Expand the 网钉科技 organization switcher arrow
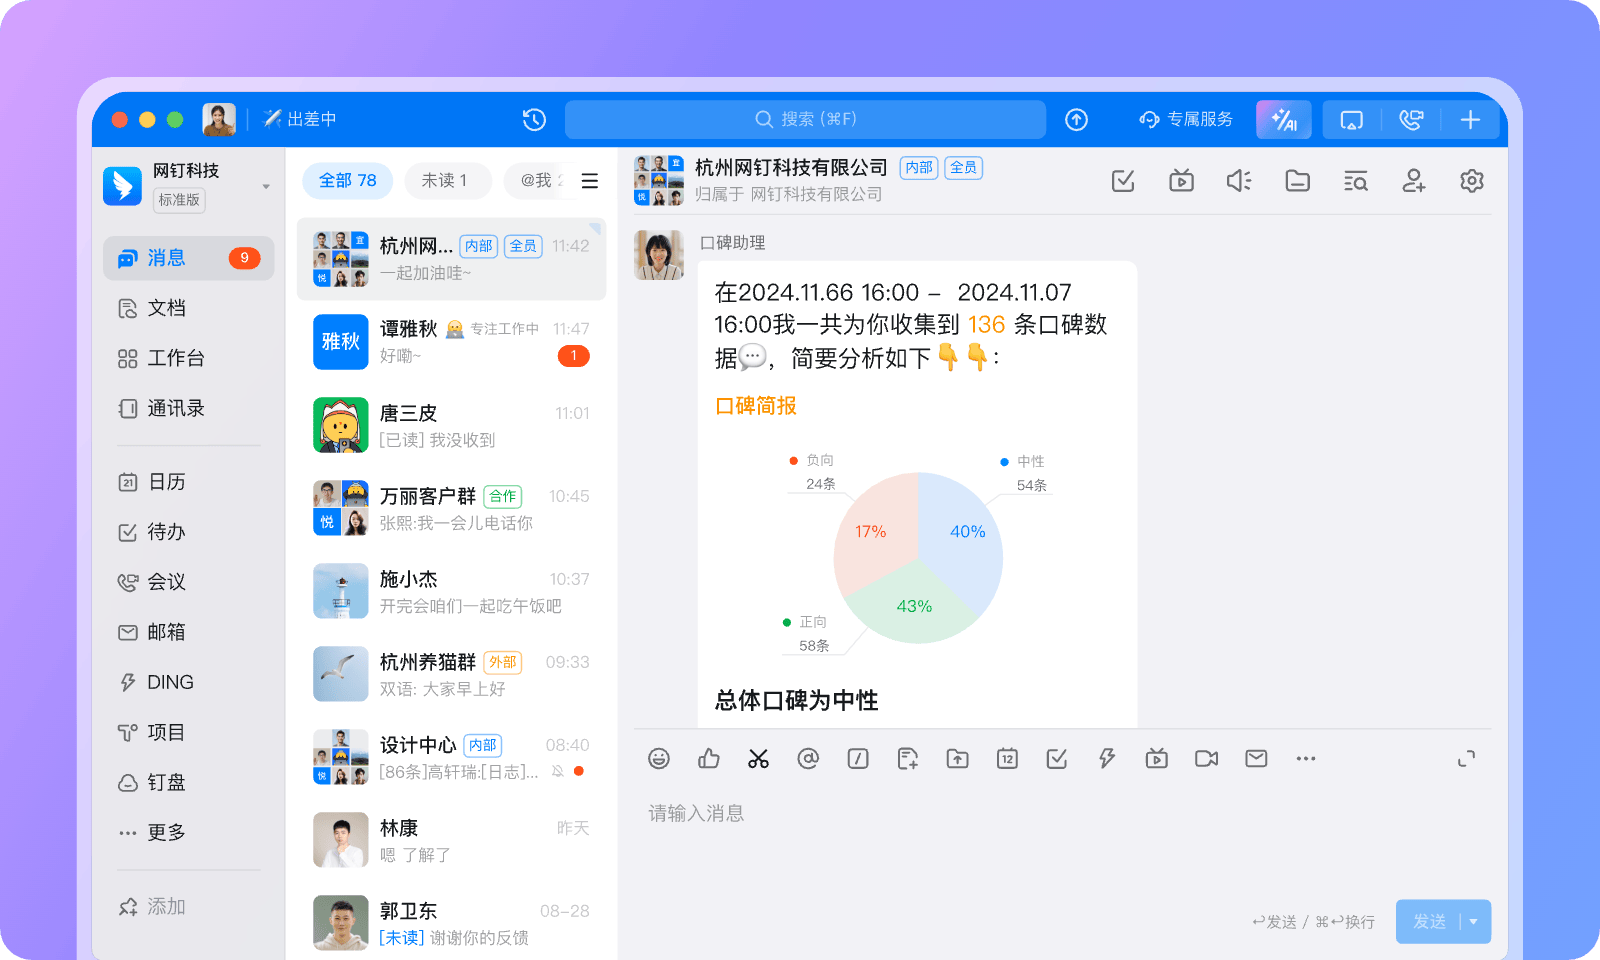The height and width of the screenshot is (960, 1600). click(x=266, y=187)
